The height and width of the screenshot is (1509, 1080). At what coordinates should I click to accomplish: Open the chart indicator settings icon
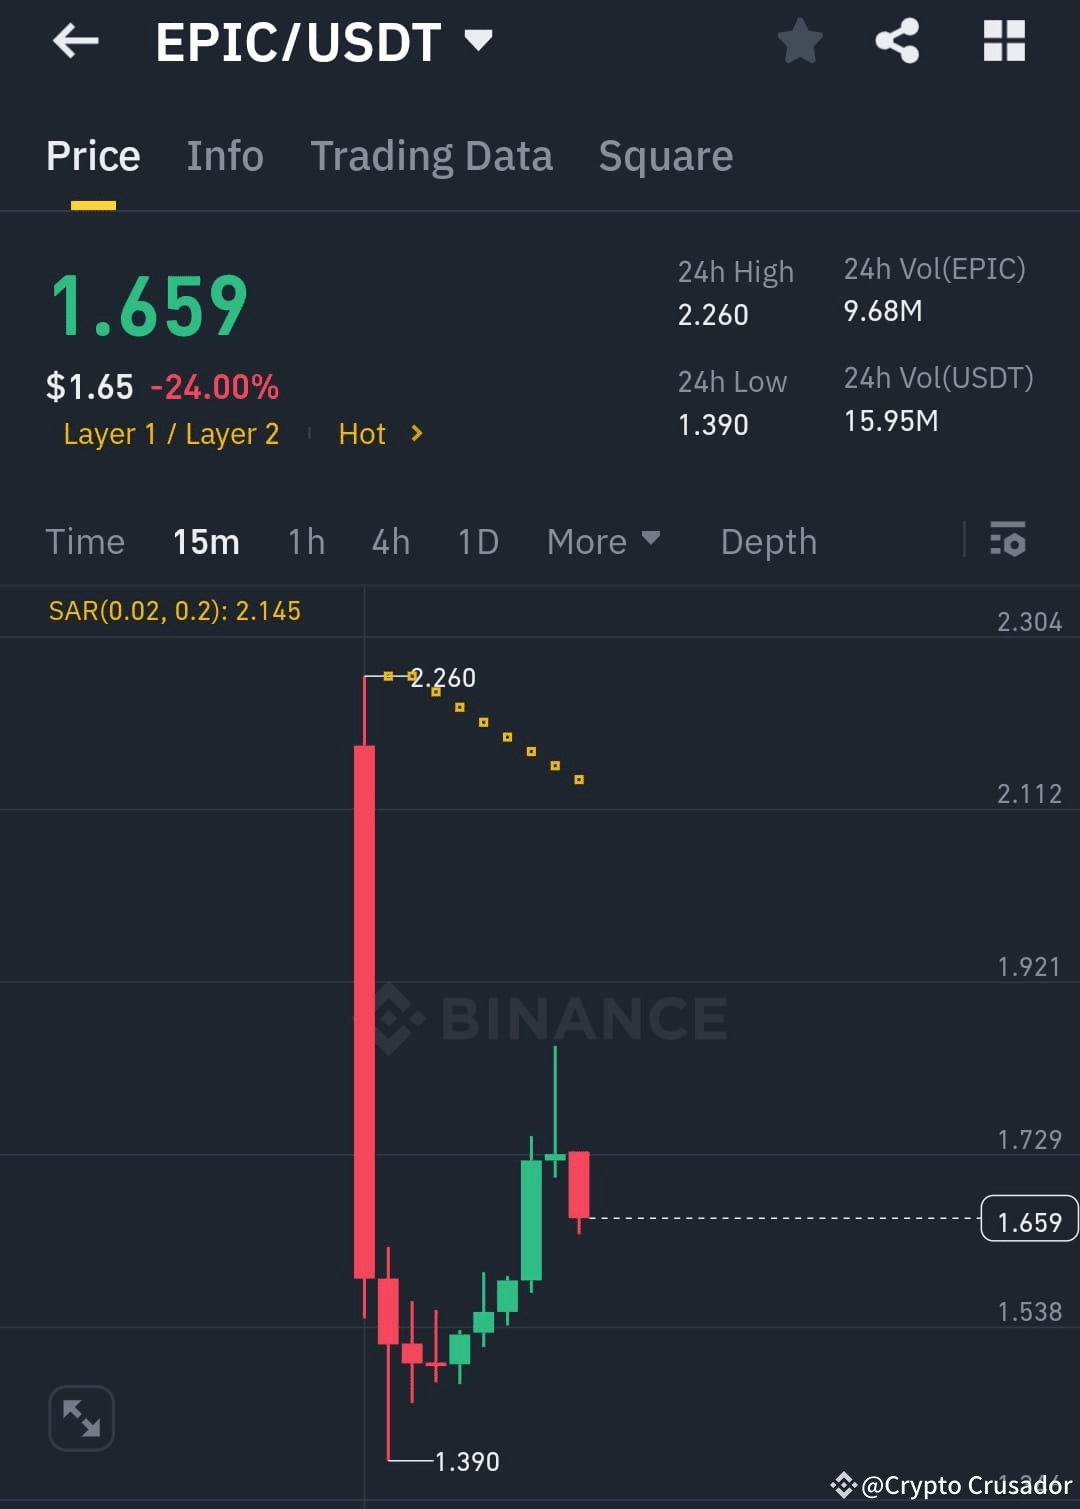(1009, 541)
